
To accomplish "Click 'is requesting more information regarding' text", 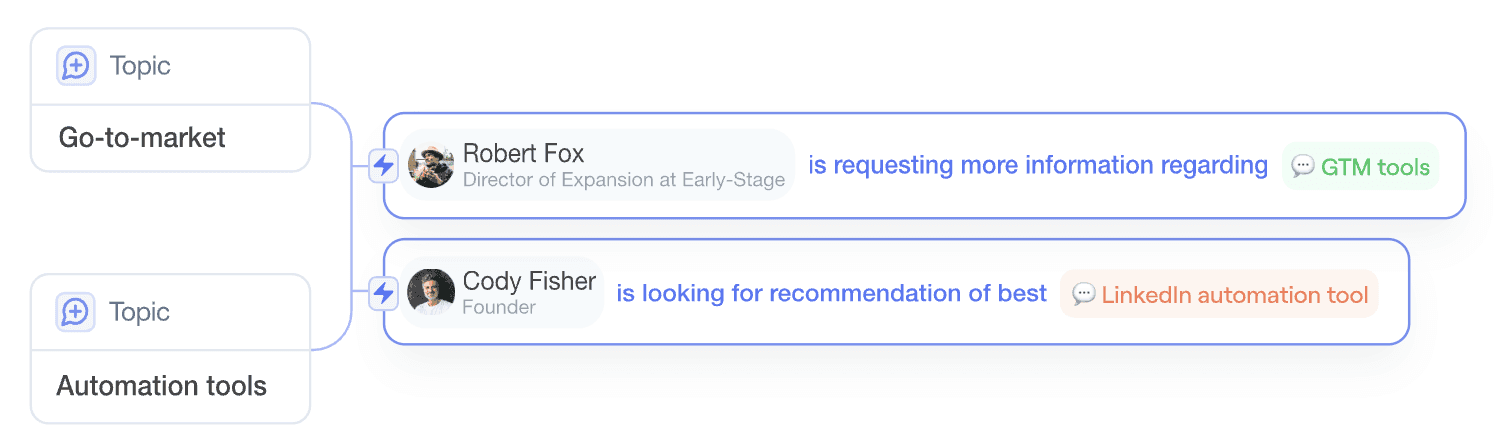I will (x=1037, y=165).
